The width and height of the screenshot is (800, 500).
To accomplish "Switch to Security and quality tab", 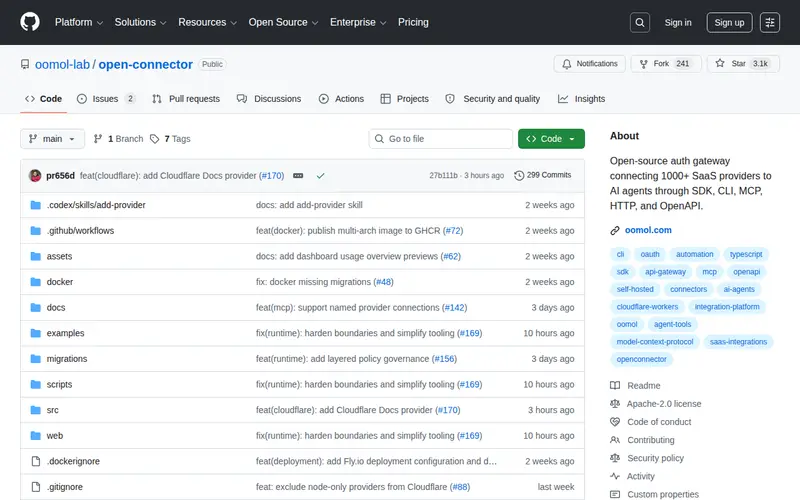I will click(493, 99).
